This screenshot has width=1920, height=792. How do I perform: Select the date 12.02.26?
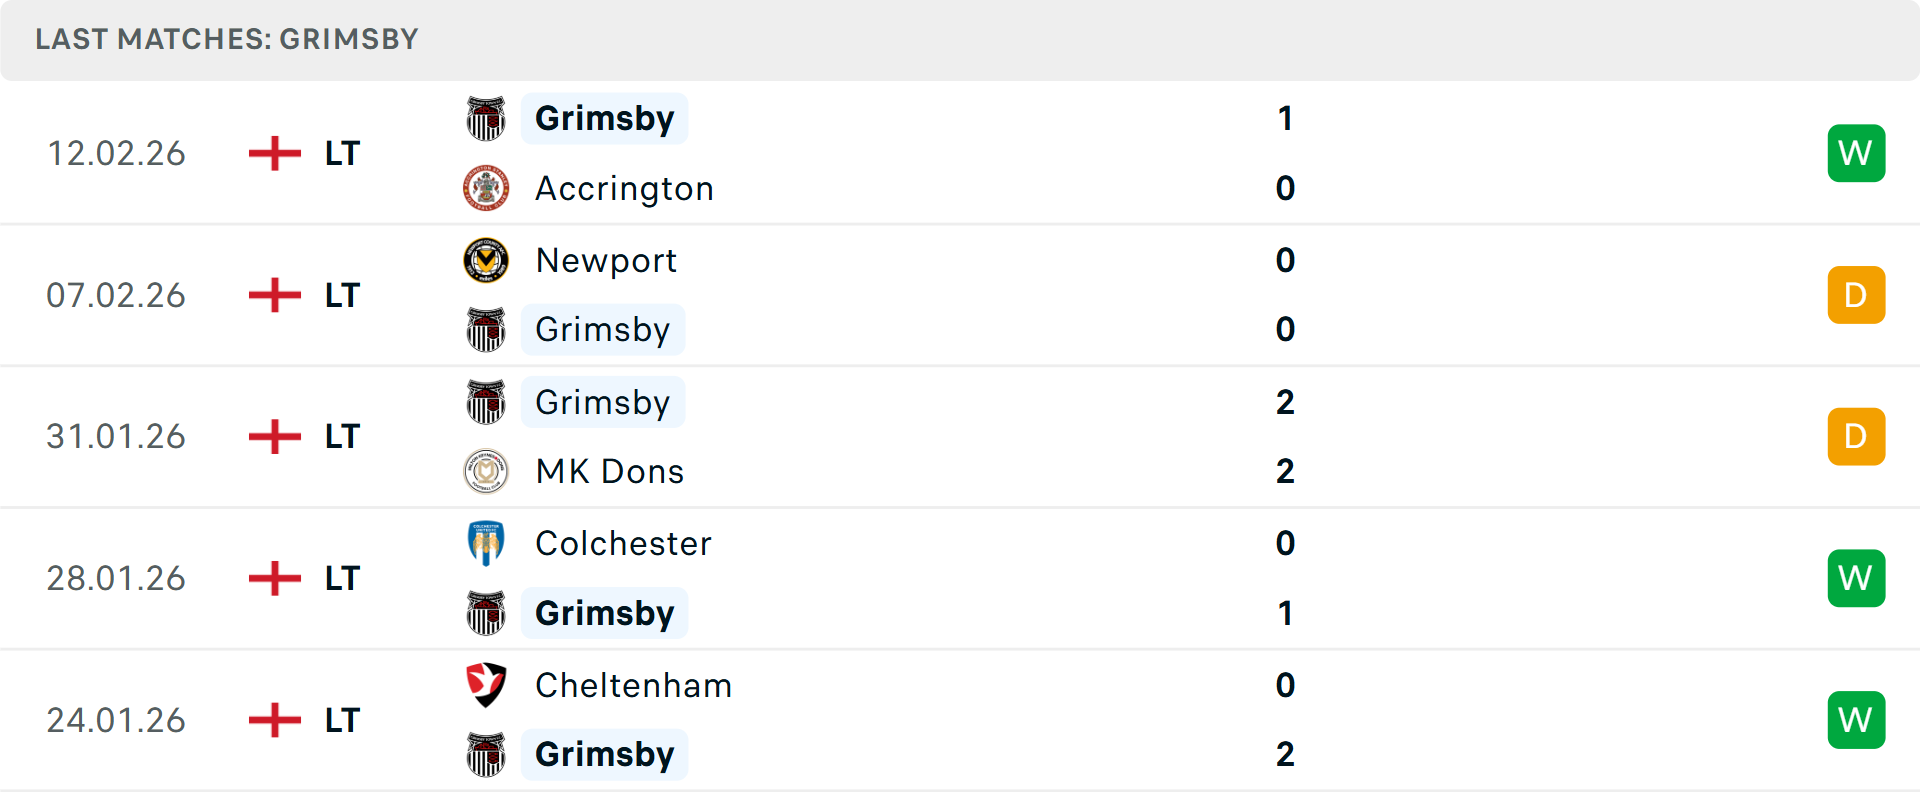(116, 153)
